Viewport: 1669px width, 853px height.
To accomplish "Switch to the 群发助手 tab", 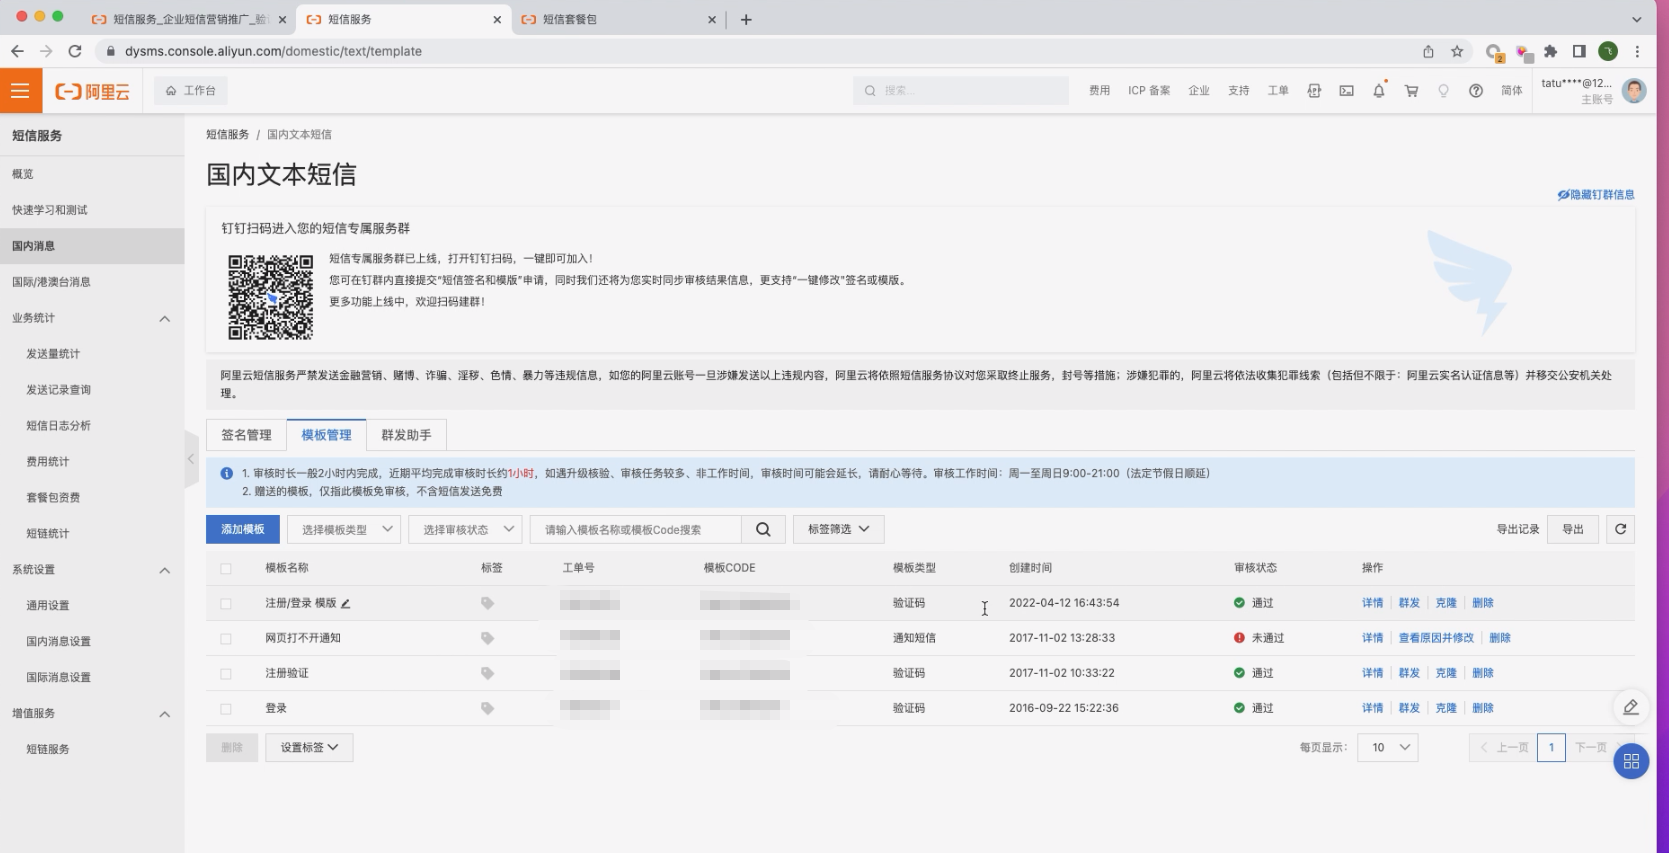I will point(406,435).
